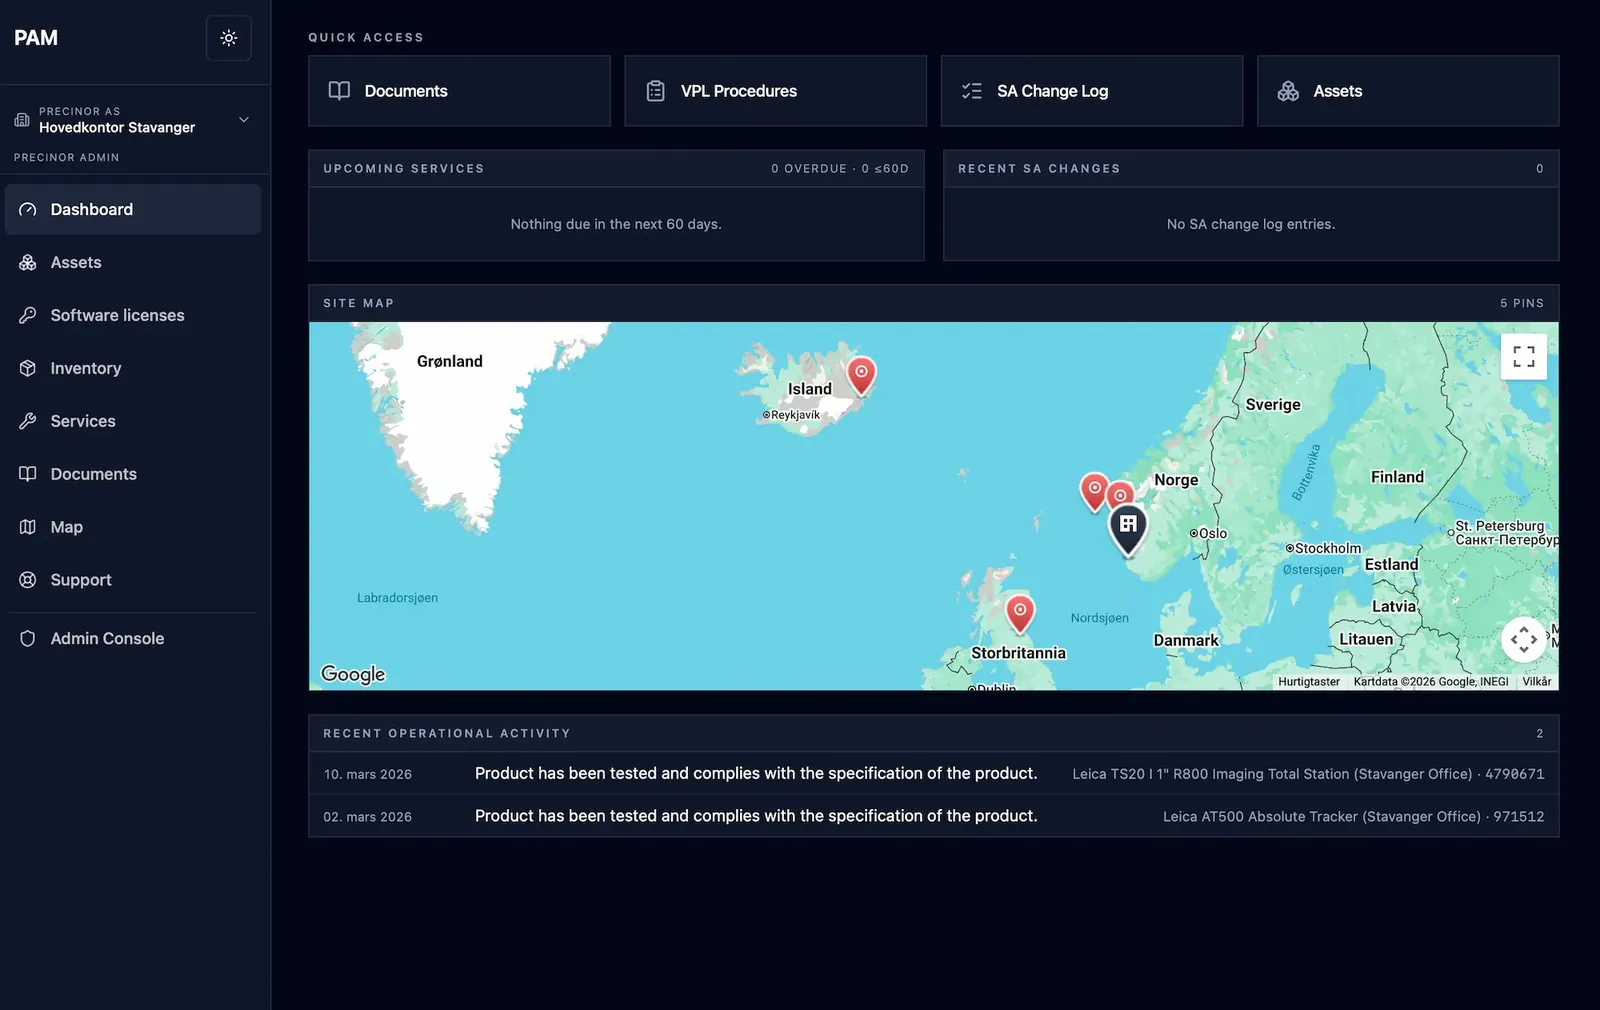Open Software licenses in the sidebar
Viewport: 1600px width, 1010px height.
click(133, 315)
